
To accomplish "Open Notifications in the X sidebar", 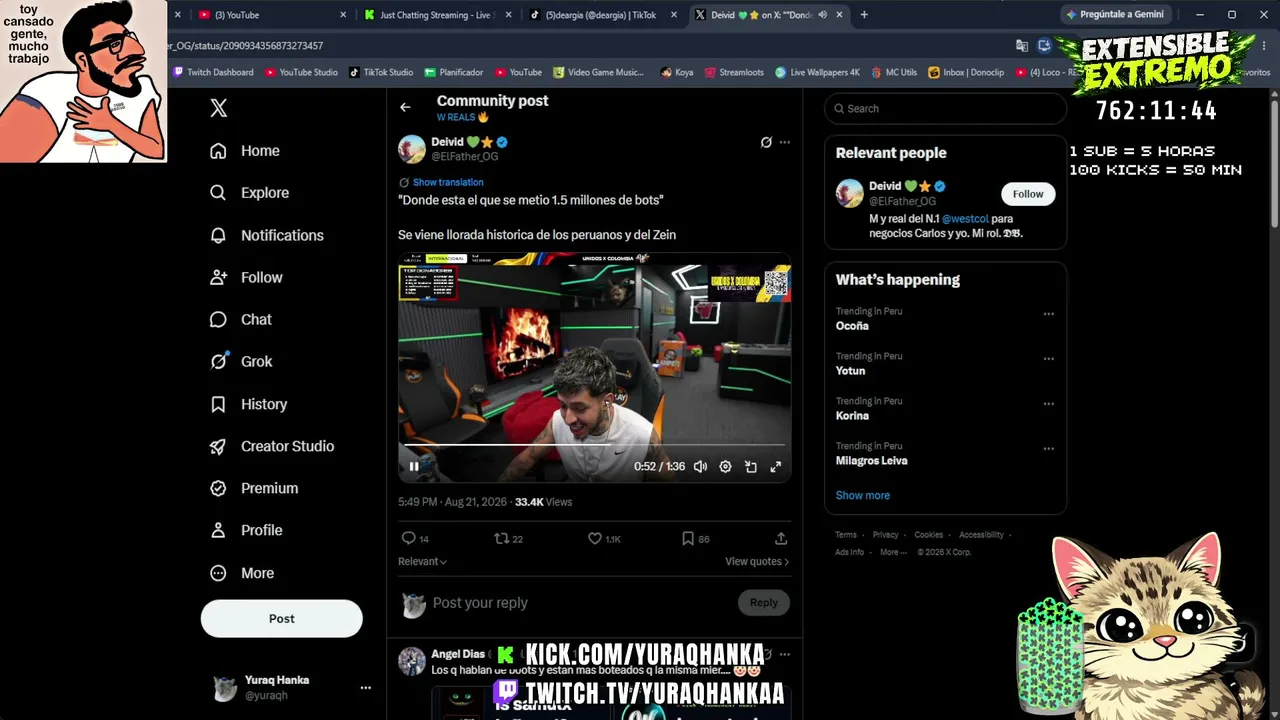I will click(x=267, y=235).
